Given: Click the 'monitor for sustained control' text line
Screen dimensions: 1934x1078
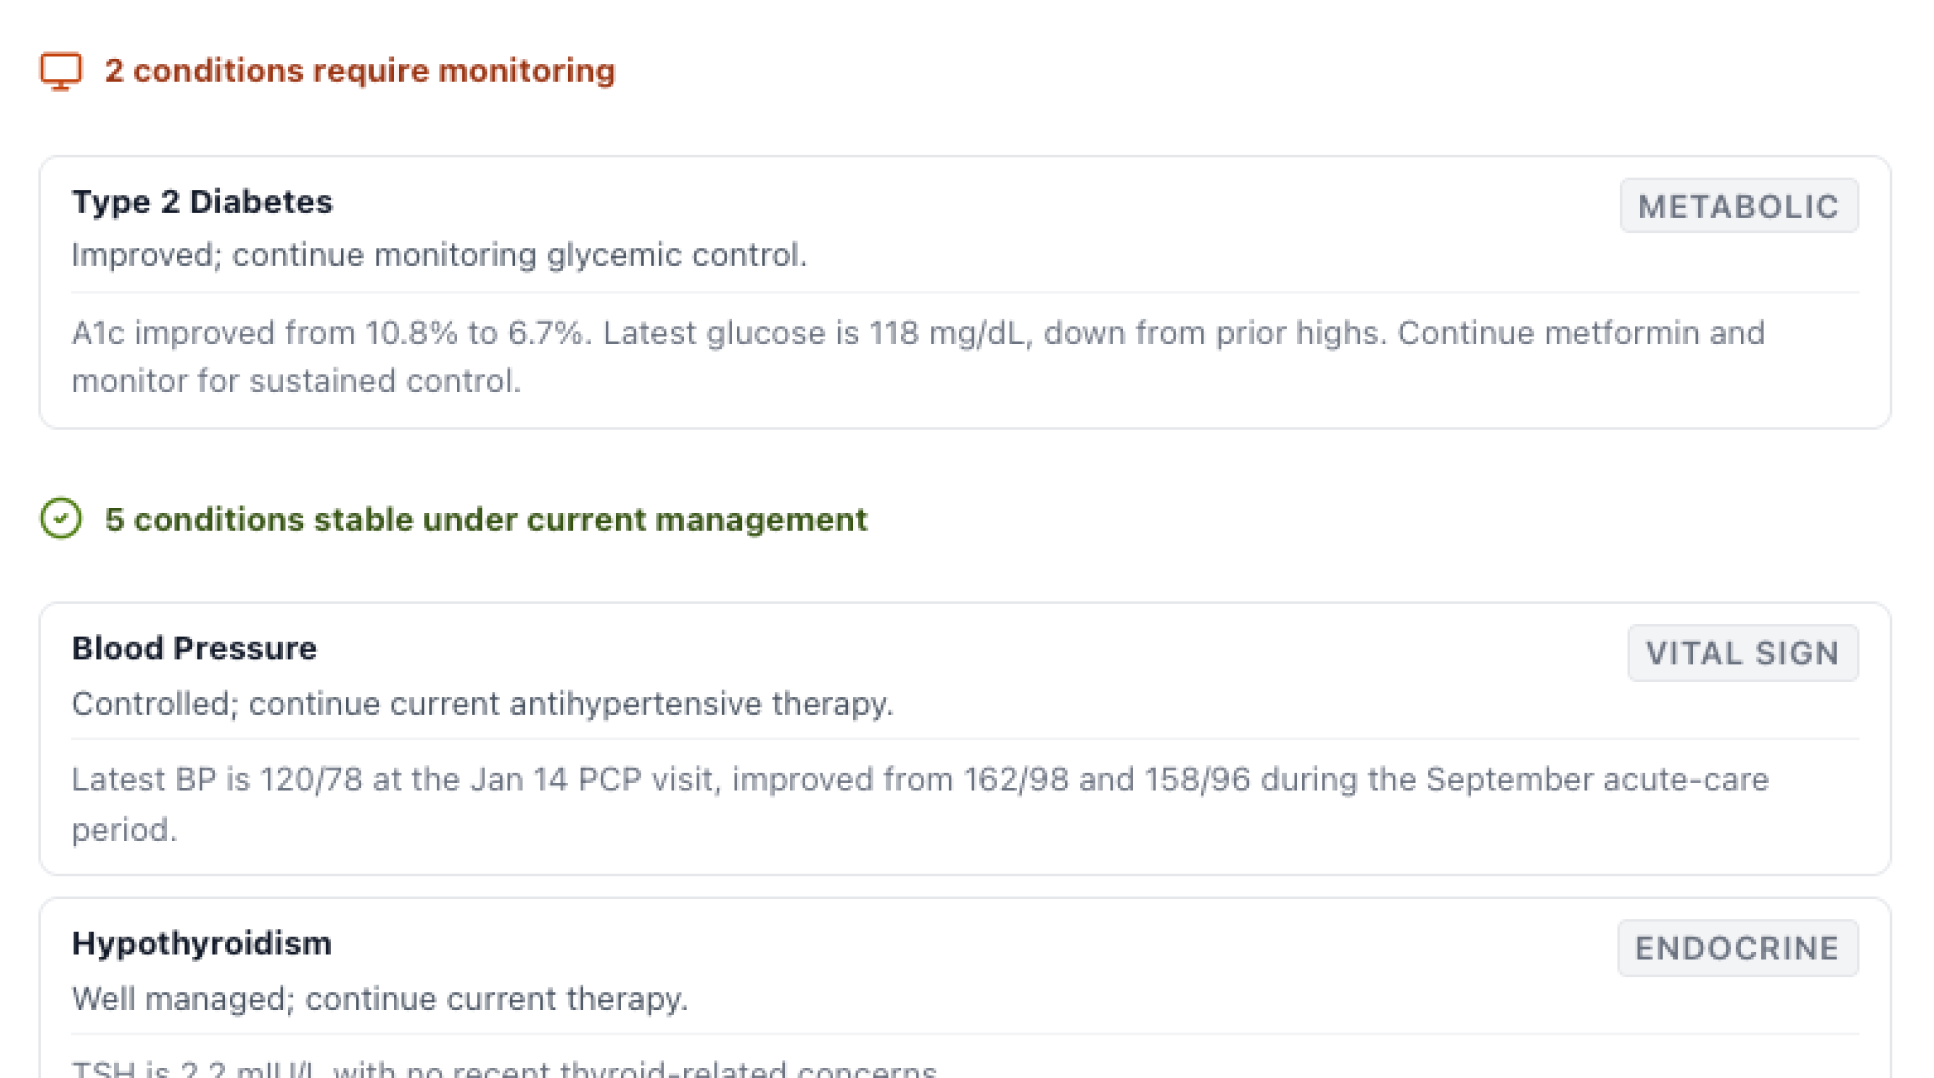Looking at the screenshot, I should [296, 381].
